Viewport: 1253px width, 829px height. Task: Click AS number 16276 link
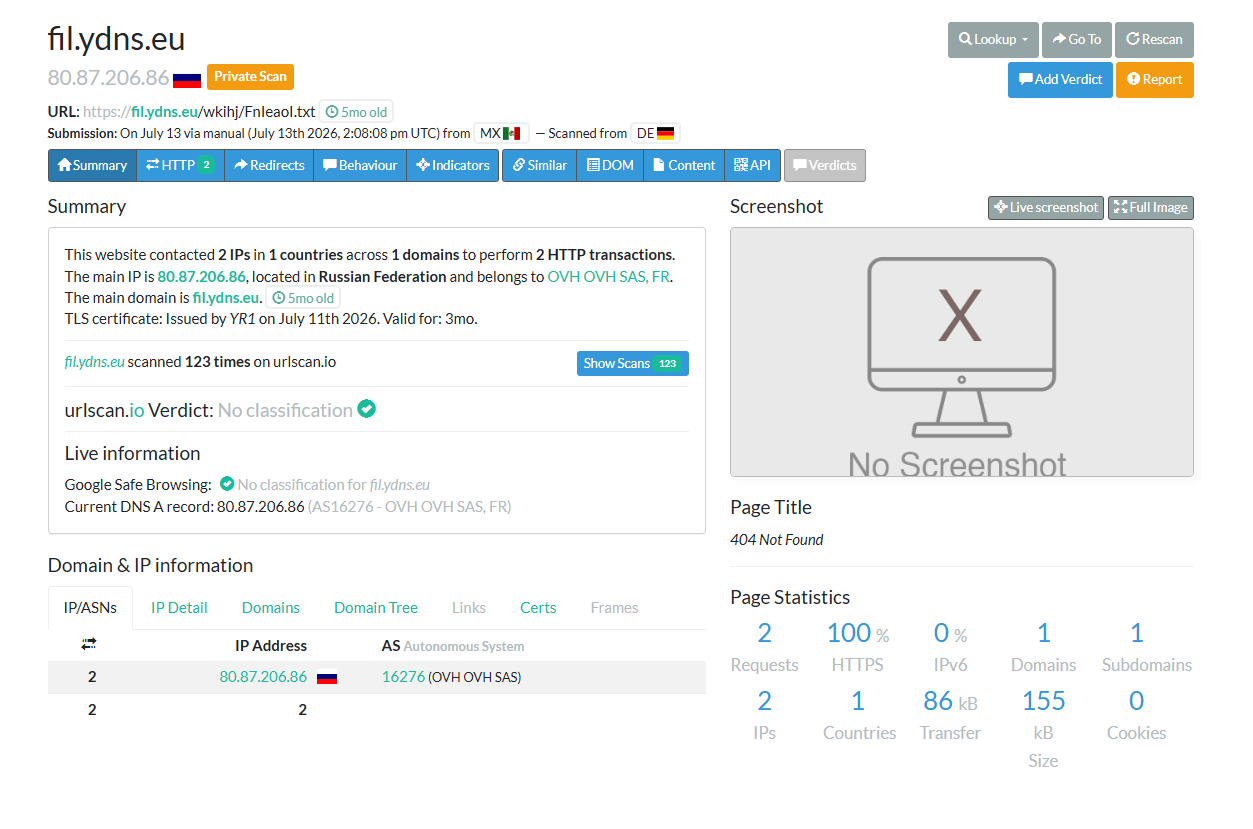coord(403,677)
